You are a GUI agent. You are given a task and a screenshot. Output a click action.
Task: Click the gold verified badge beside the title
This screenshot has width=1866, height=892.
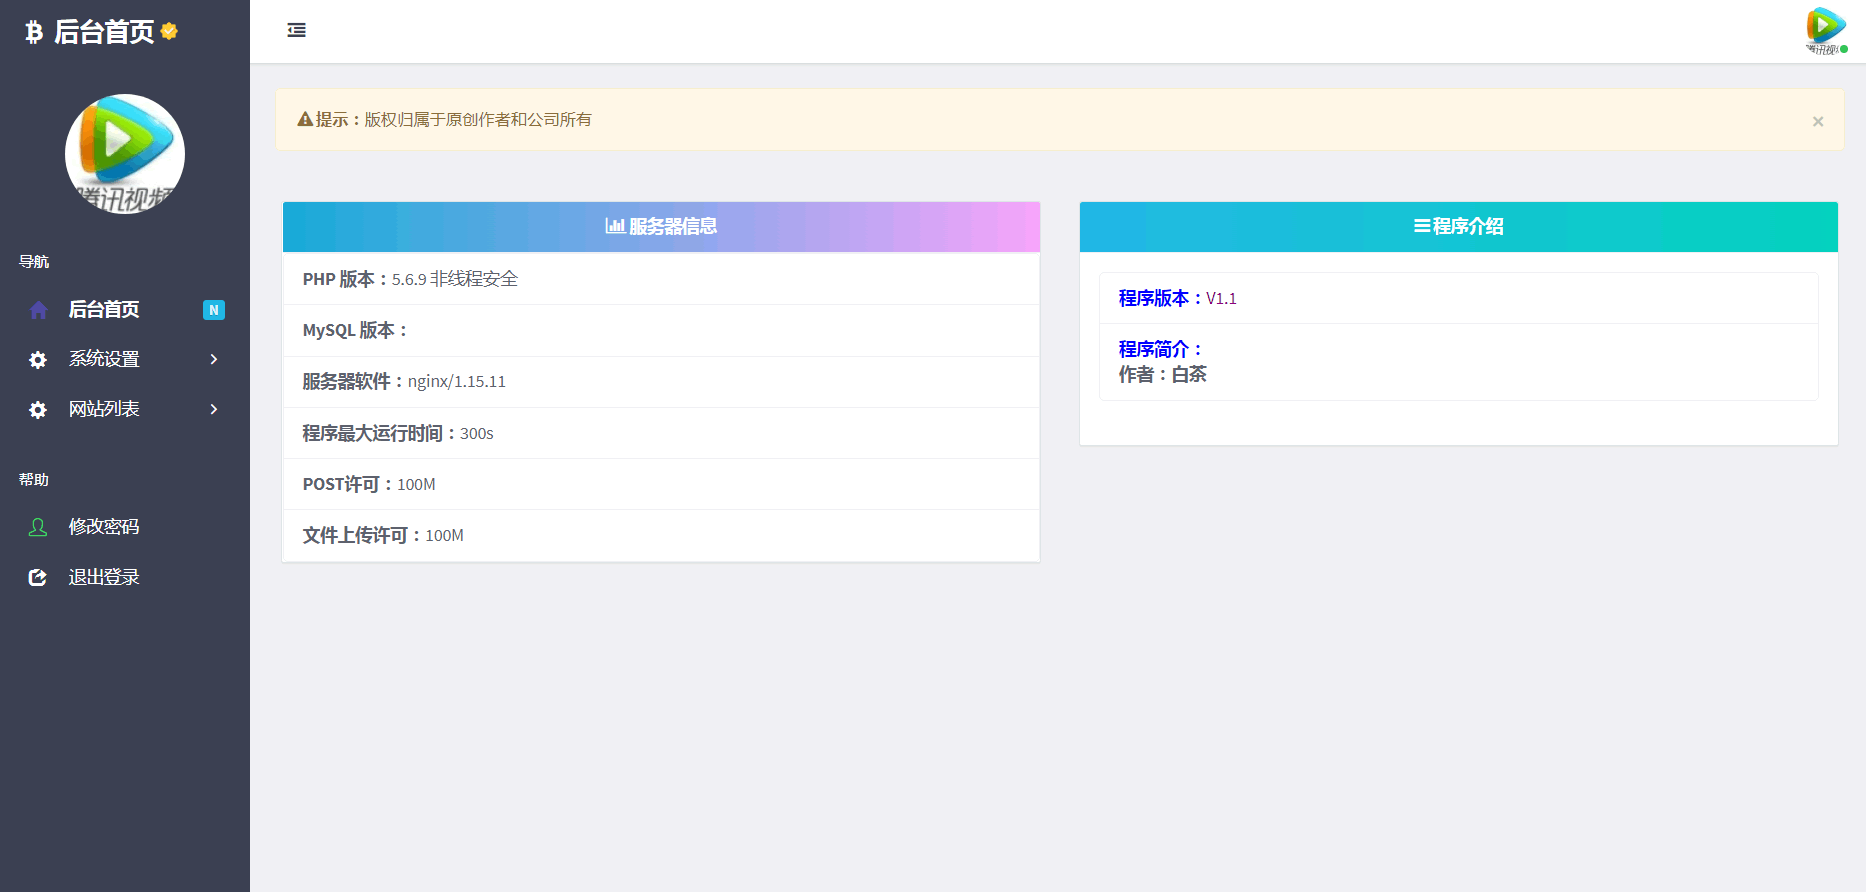(169, 31)
